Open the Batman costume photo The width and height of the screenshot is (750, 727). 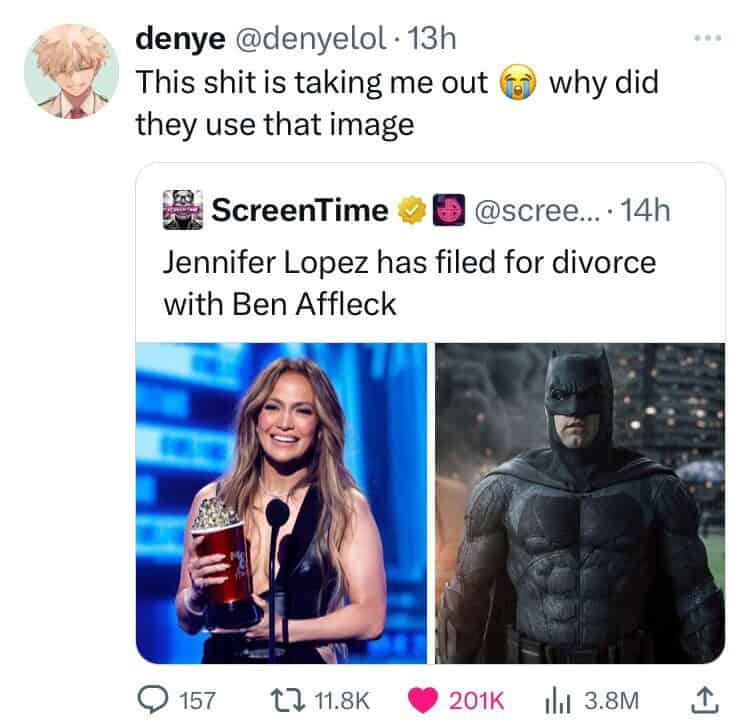click(580, 503)
